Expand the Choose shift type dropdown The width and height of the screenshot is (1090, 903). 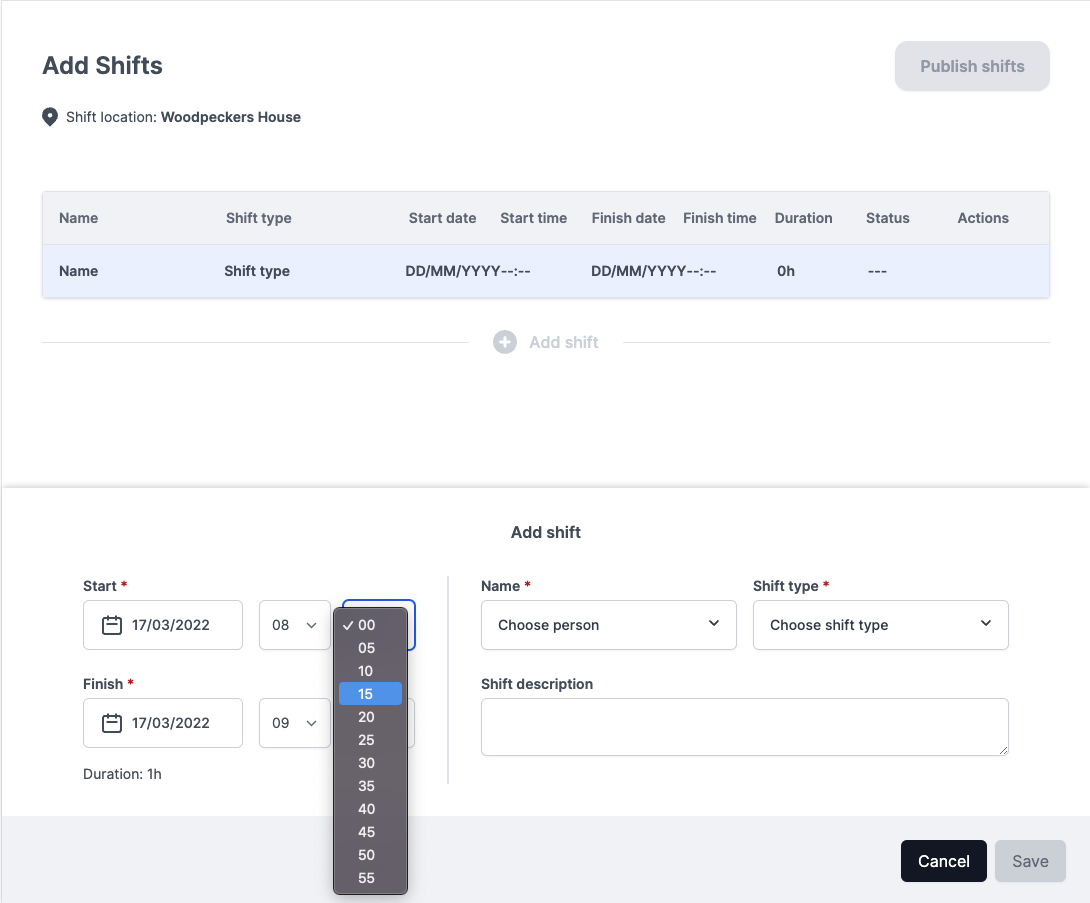tap(880, 625)
